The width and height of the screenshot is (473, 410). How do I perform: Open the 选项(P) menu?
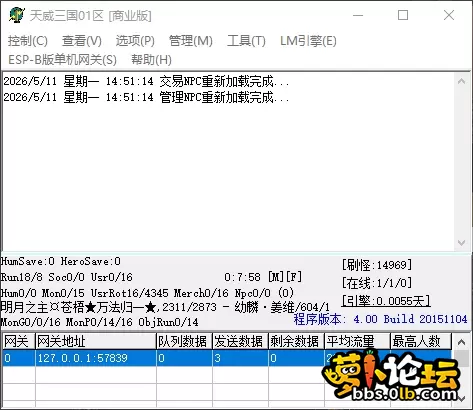click(x=135, y=41)
